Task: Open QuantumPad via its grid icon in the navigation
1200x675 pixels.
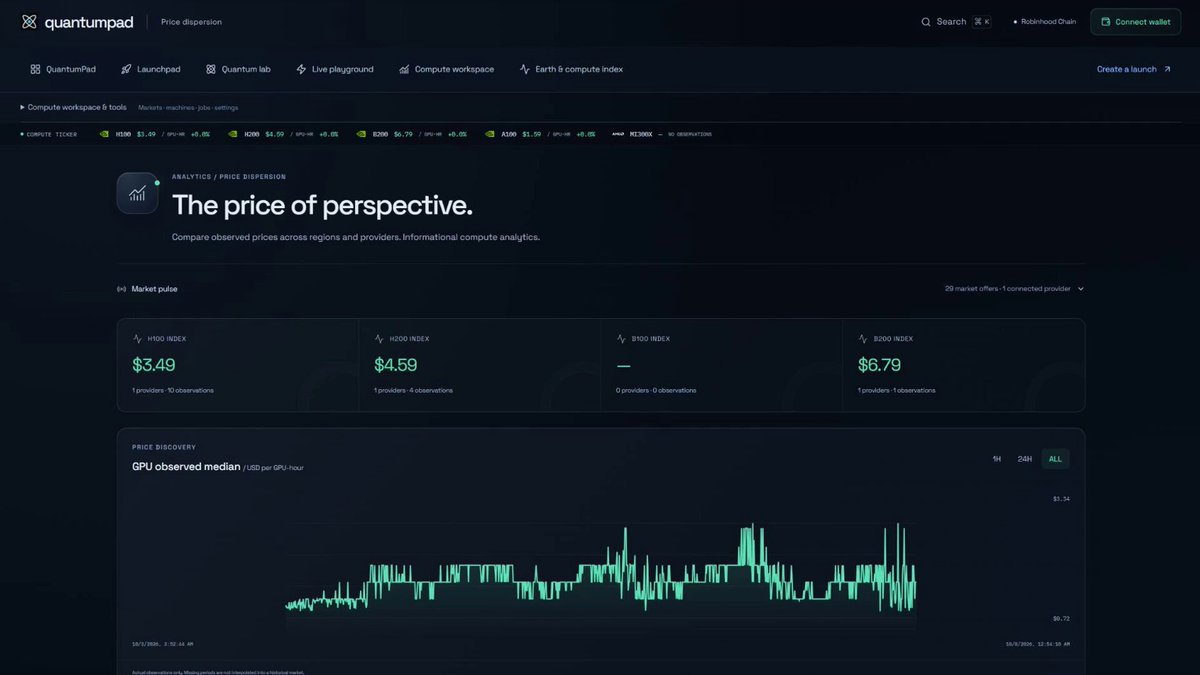Action: [35, 69]
